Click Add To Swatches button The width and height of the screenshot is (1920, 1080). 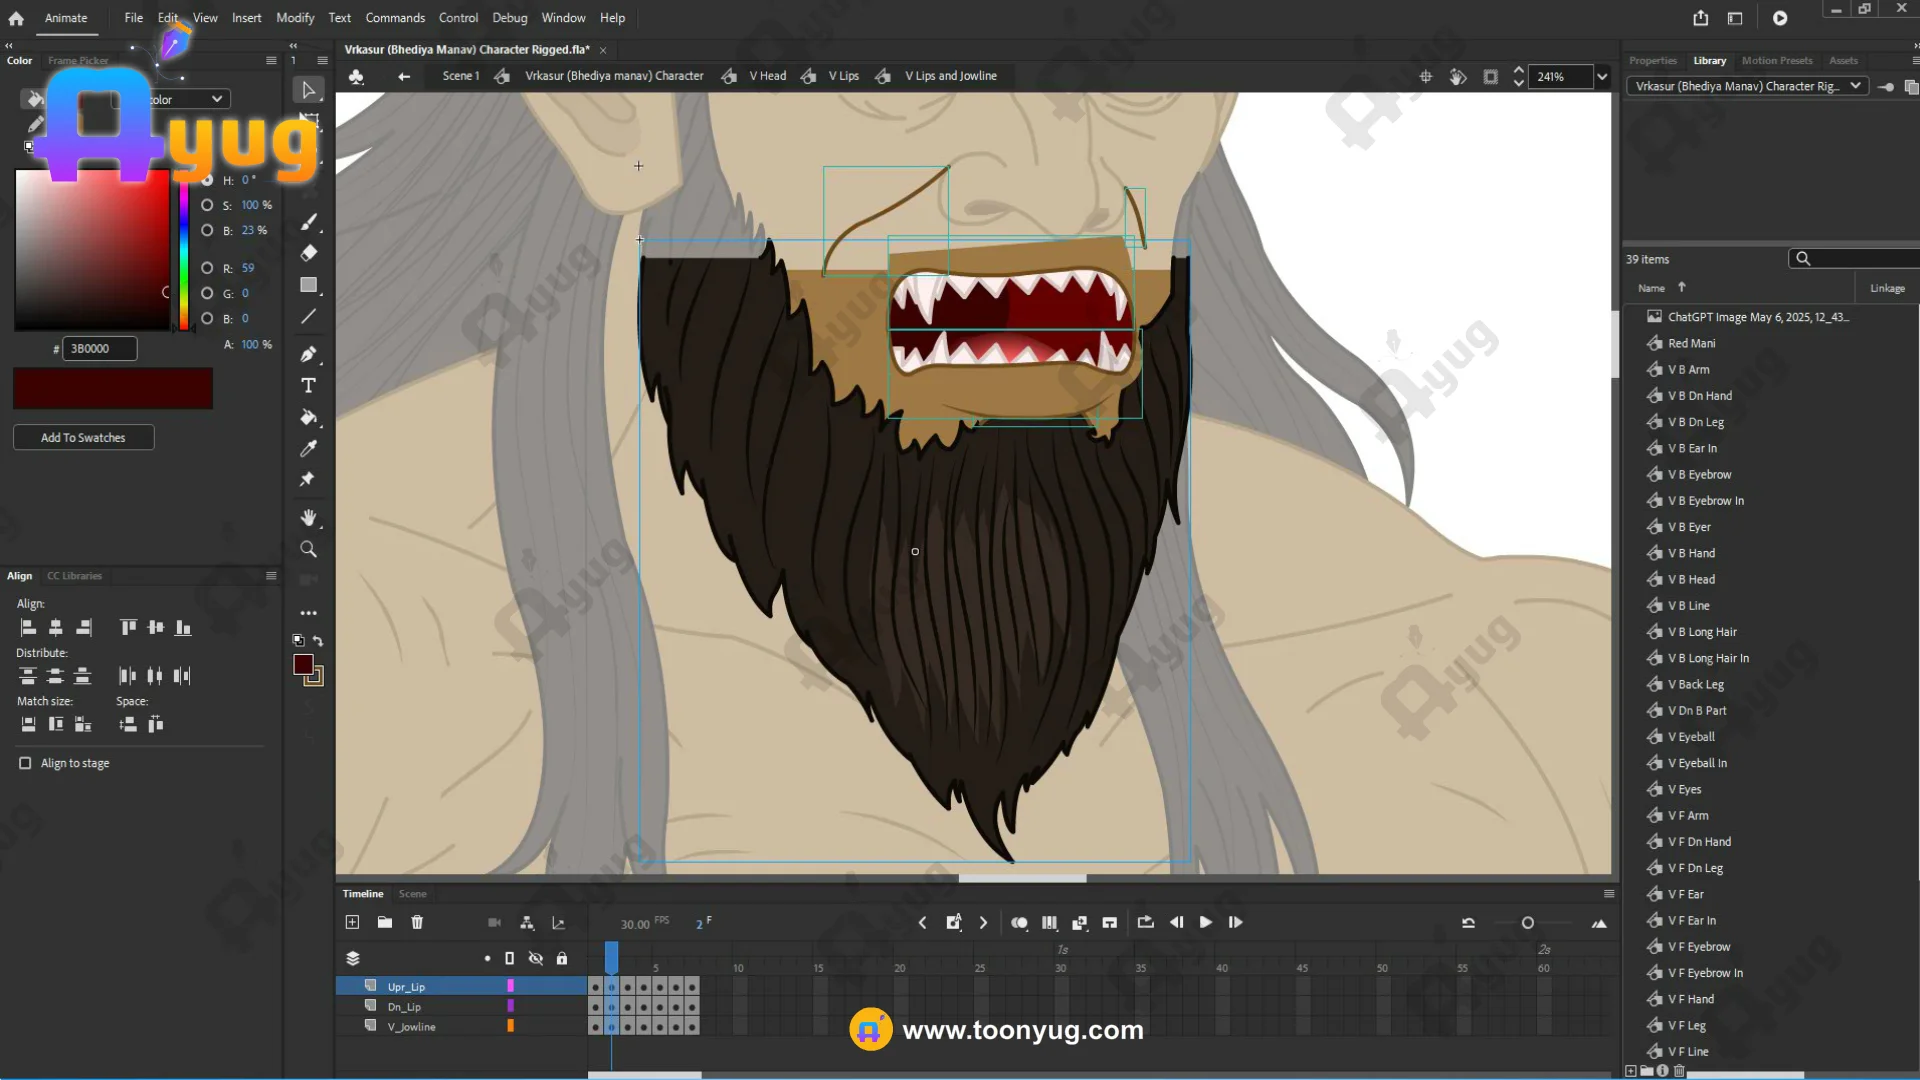tap(83, 437)
